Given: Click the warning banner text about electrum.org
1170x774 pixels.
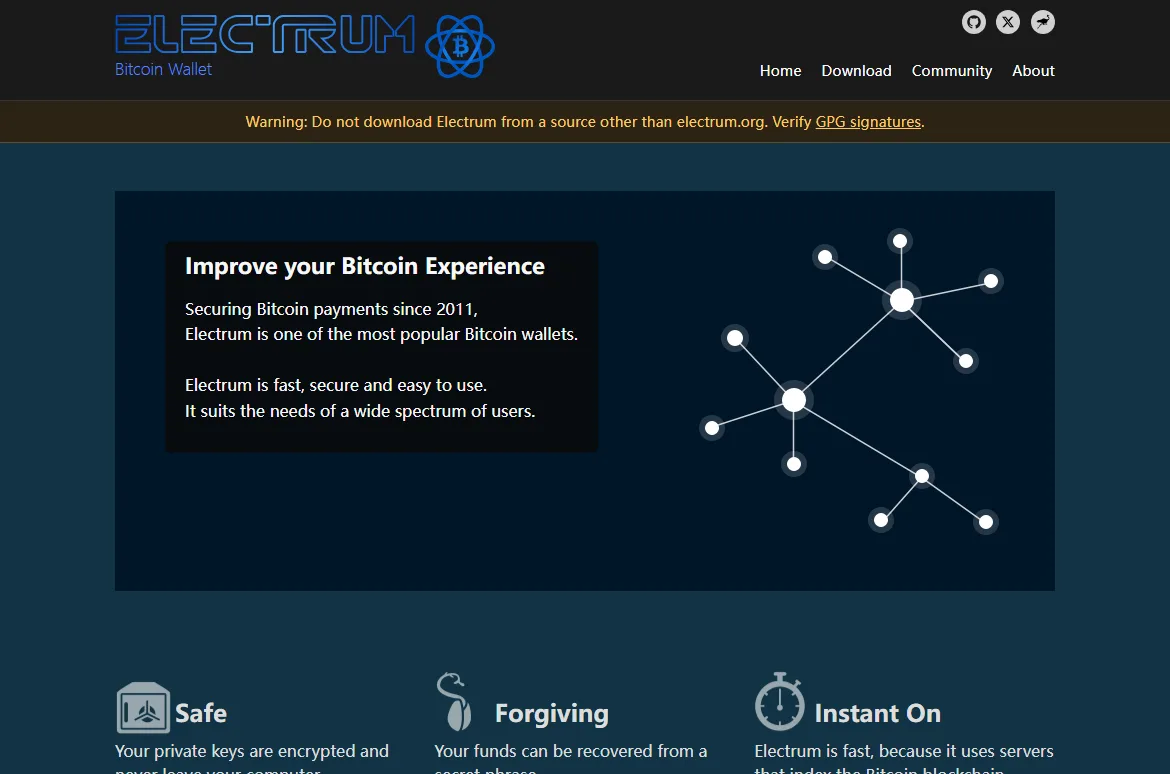Looking at the screenshot, I should [585, 122].
